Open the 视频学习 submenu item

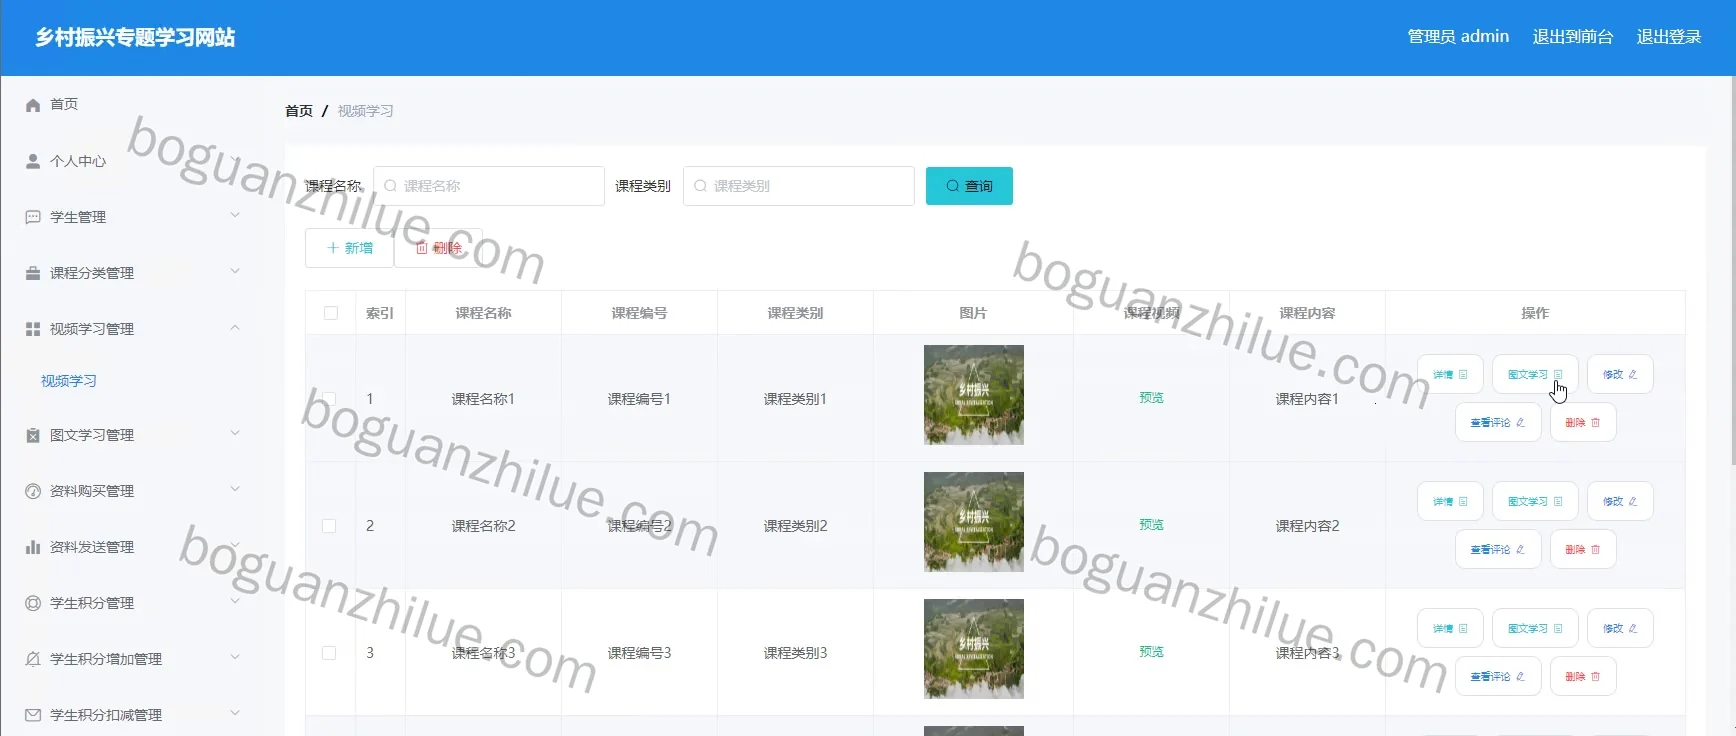(x=69, y=381)
